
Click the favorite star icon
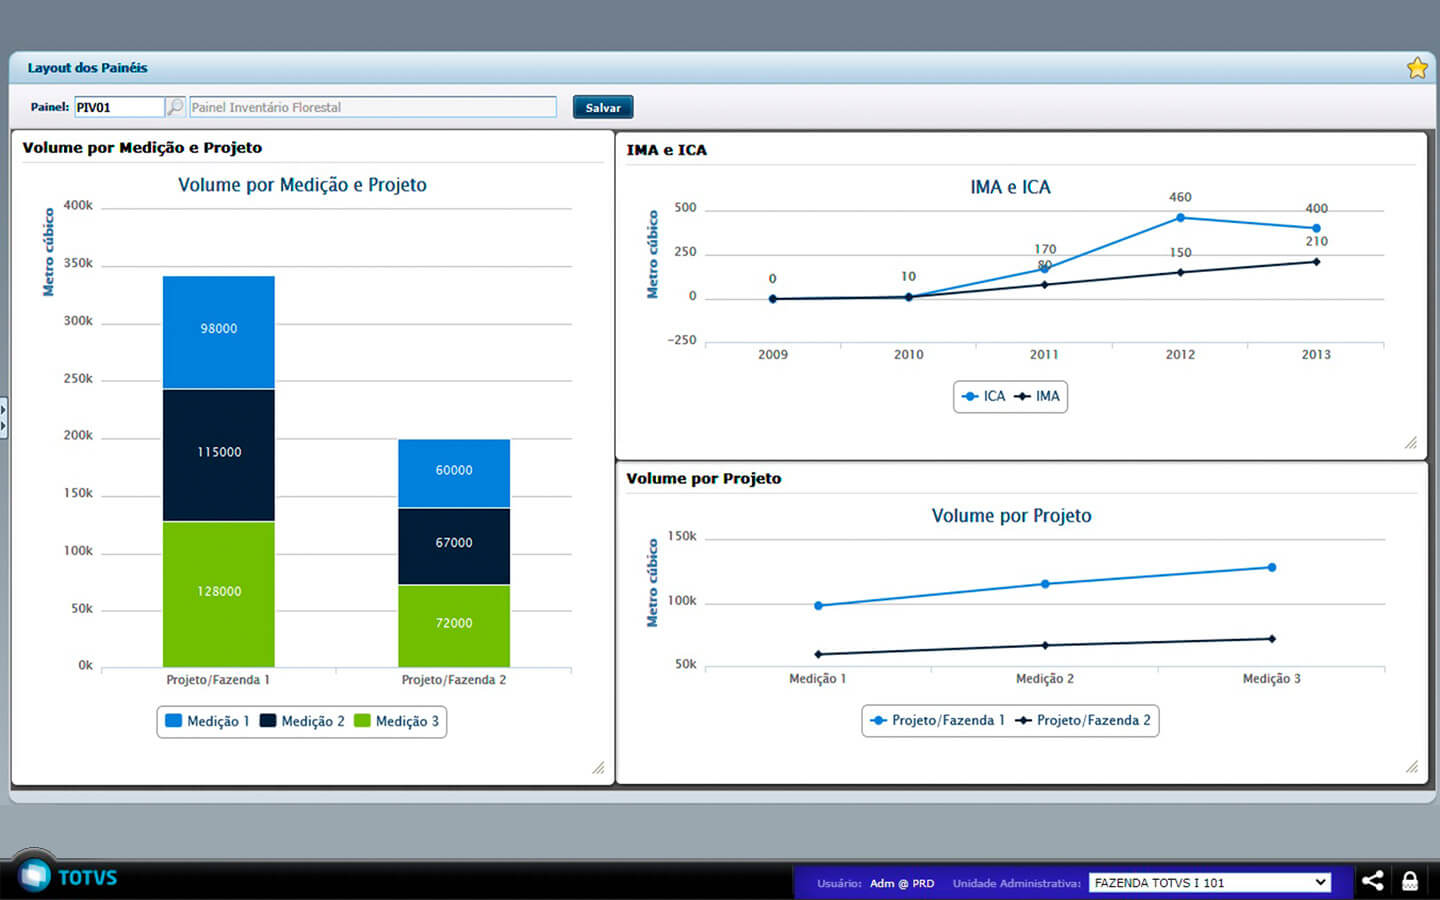coord(1416,68)
